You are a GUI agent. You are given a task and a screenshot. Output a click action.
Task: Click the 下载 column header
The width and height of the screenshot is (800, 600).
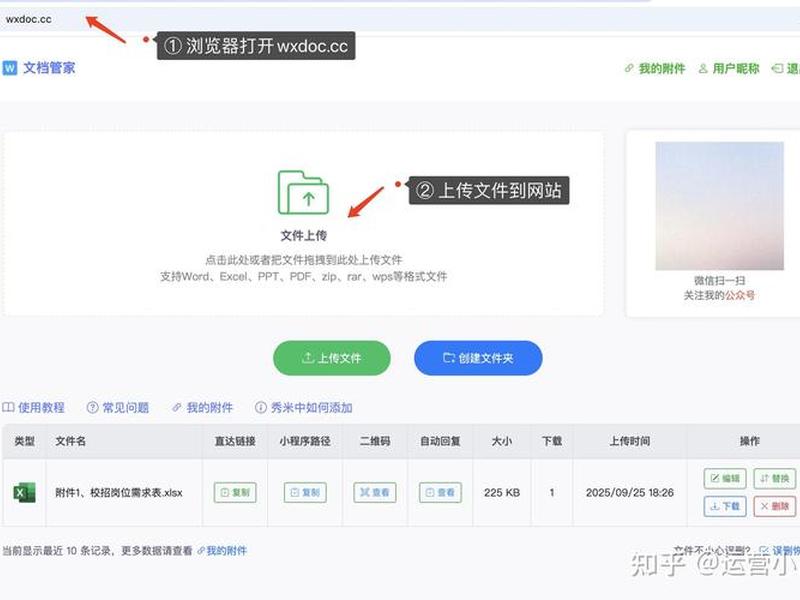coord(552,441)
